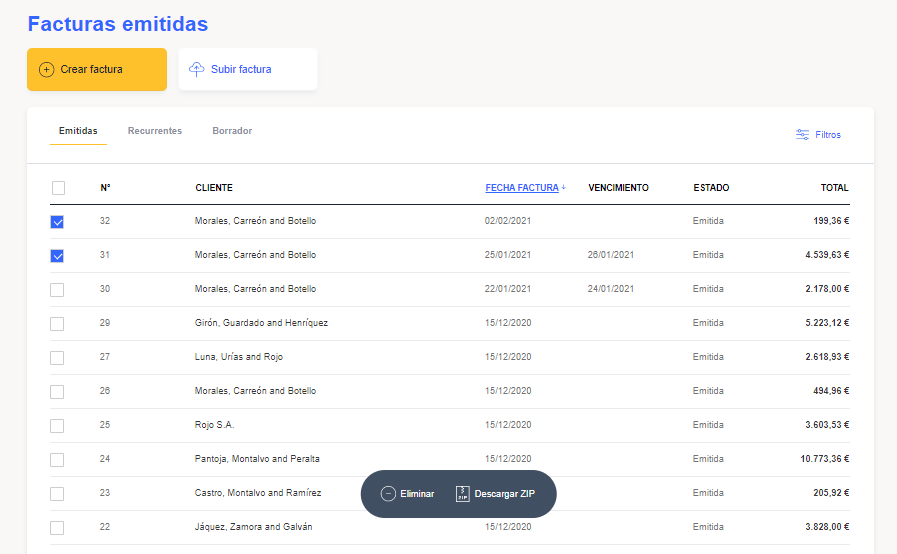Click the total 3.828,00 €
This screenshot has width=897, height=554.
coord(827,527)
